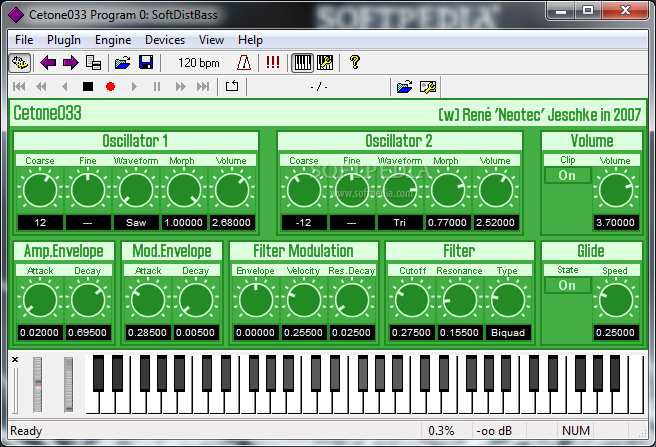Click the play triangle button
656x447 pixels.
tap(134, 87)
